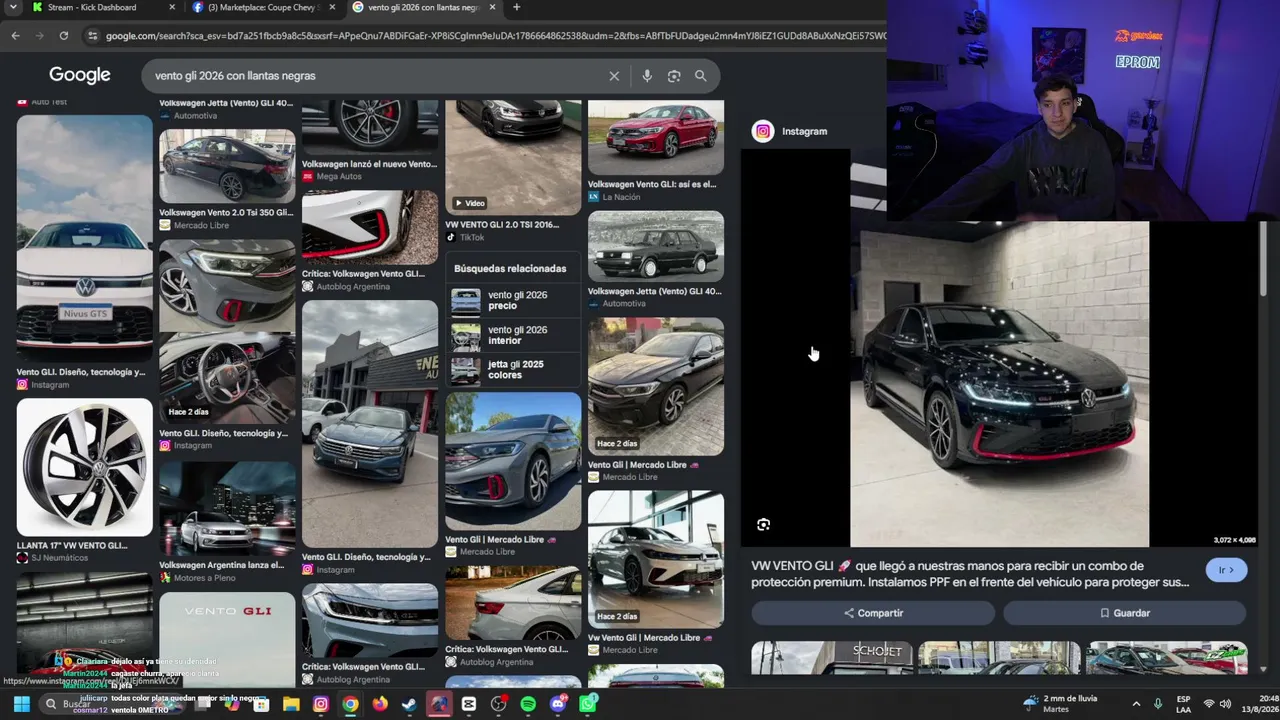Image resolution: width=1280 pixels, height=720 pixels.
Task: Open Steam from the taskbar
Action: click(409, 704)
